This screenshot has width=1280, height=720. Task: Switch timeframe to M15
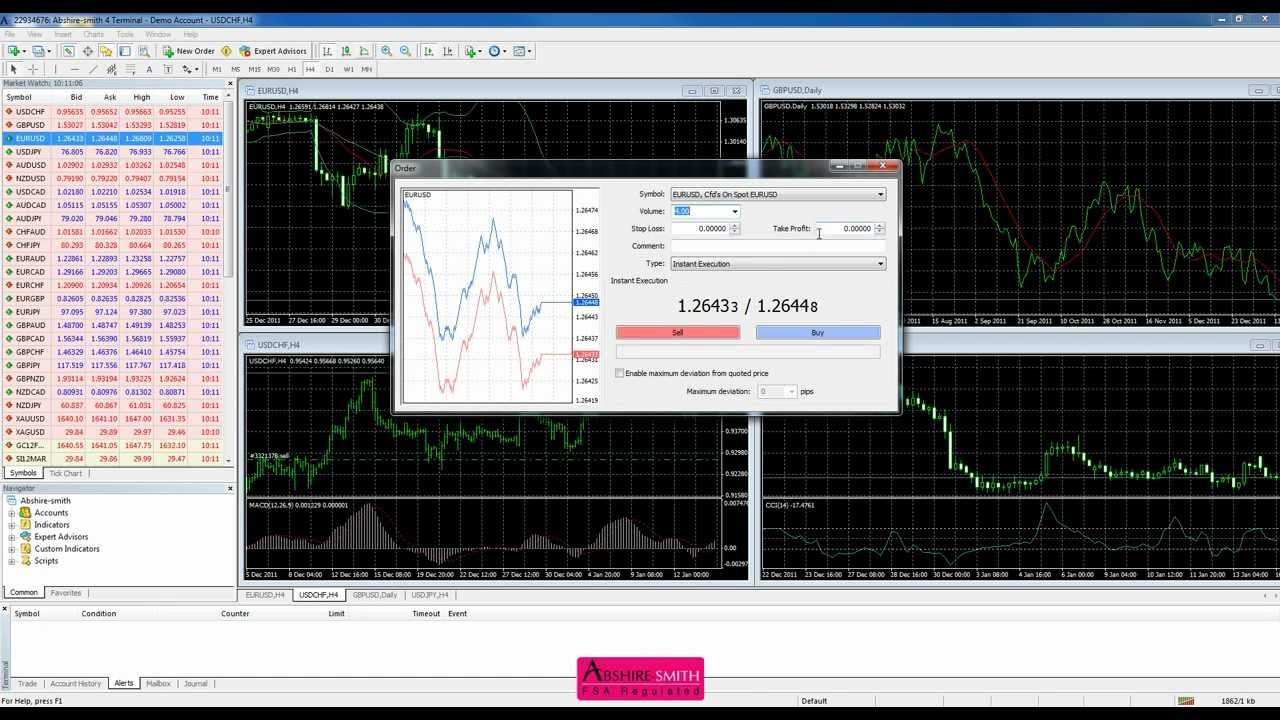click(x=254, y=69)
